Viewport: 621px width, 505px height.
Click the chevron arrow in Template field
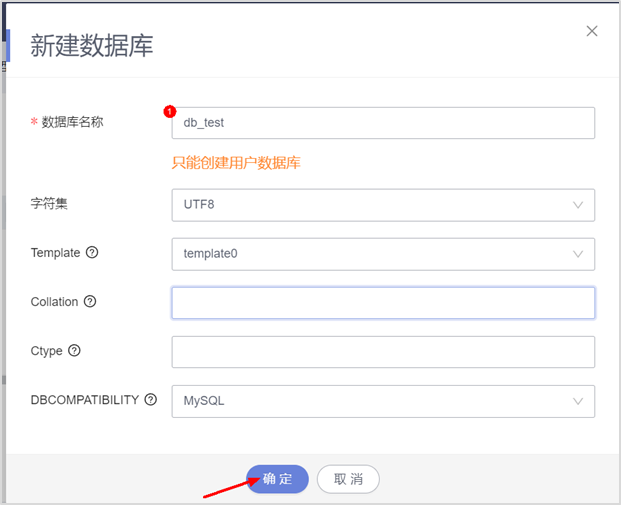[x=578, y=254]
